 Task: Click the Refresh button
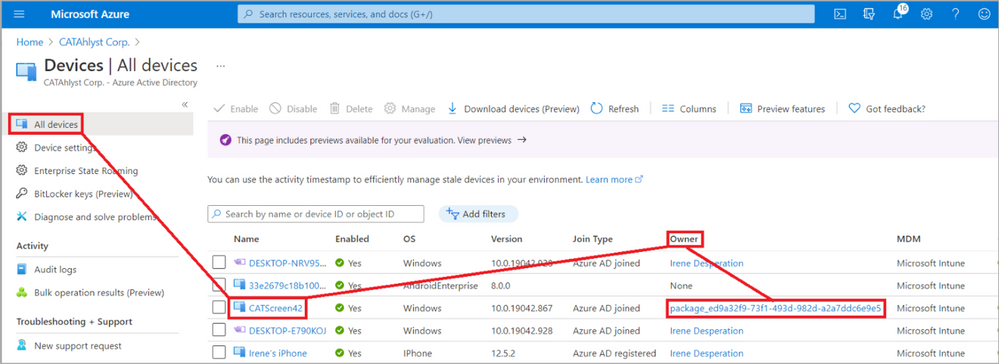point(615,109)
